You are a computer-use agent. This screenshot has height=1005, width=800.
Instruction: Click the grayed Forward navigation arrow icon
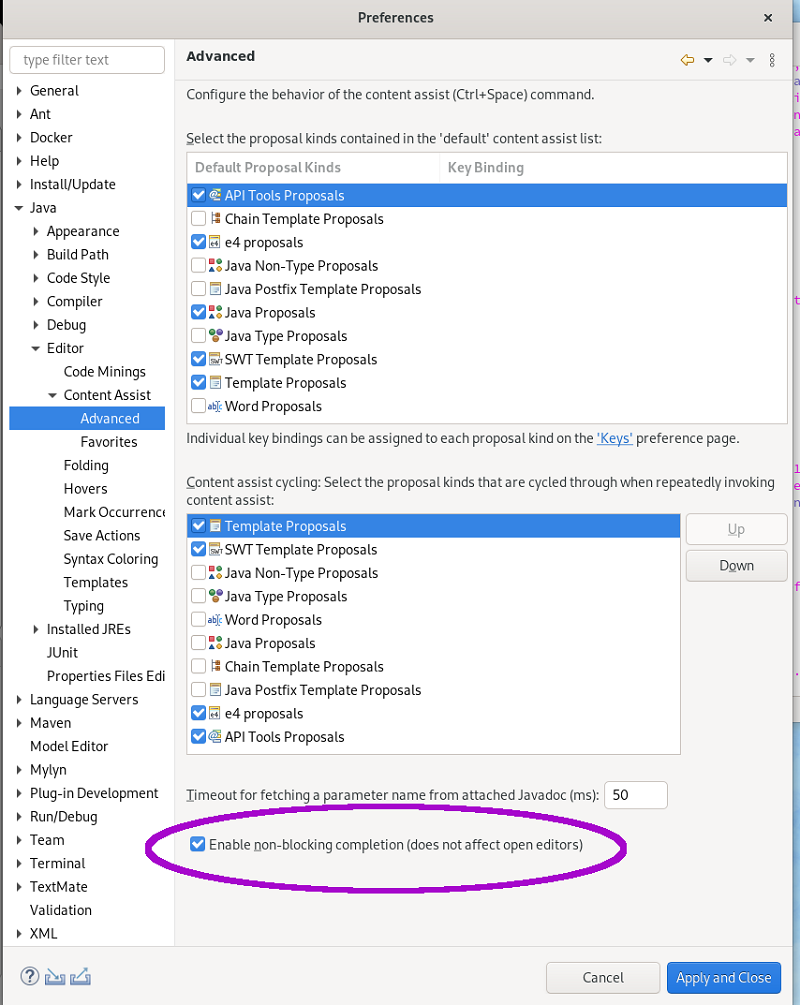(x=729, y=60)
